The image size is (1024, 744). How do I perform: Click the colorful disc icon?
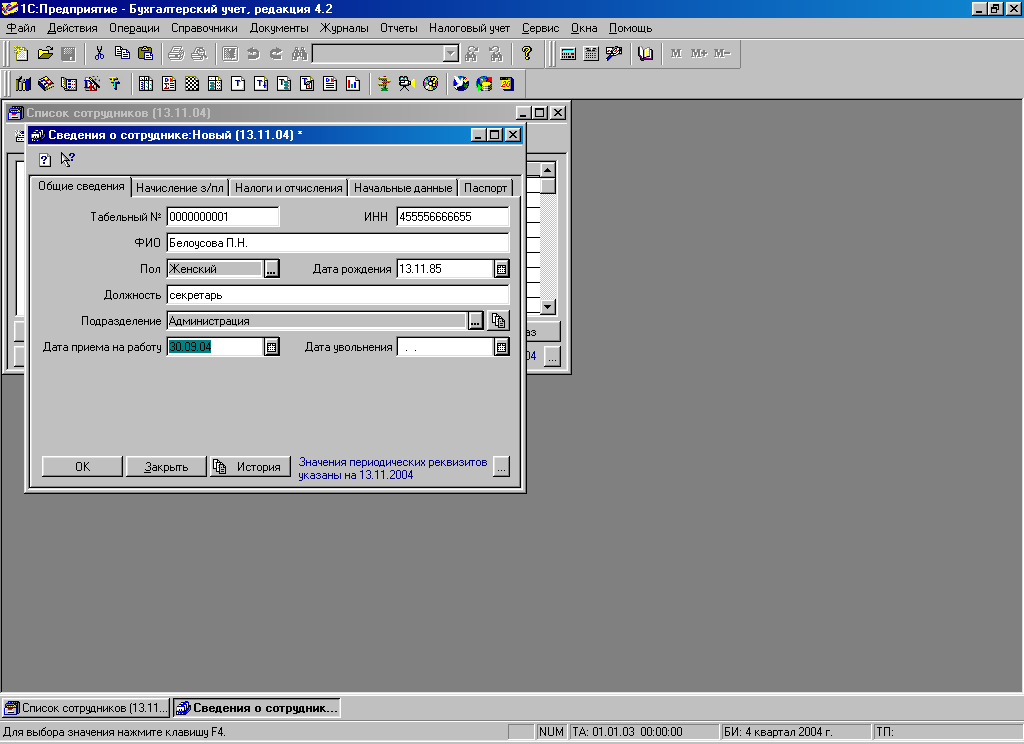point(430,84)
